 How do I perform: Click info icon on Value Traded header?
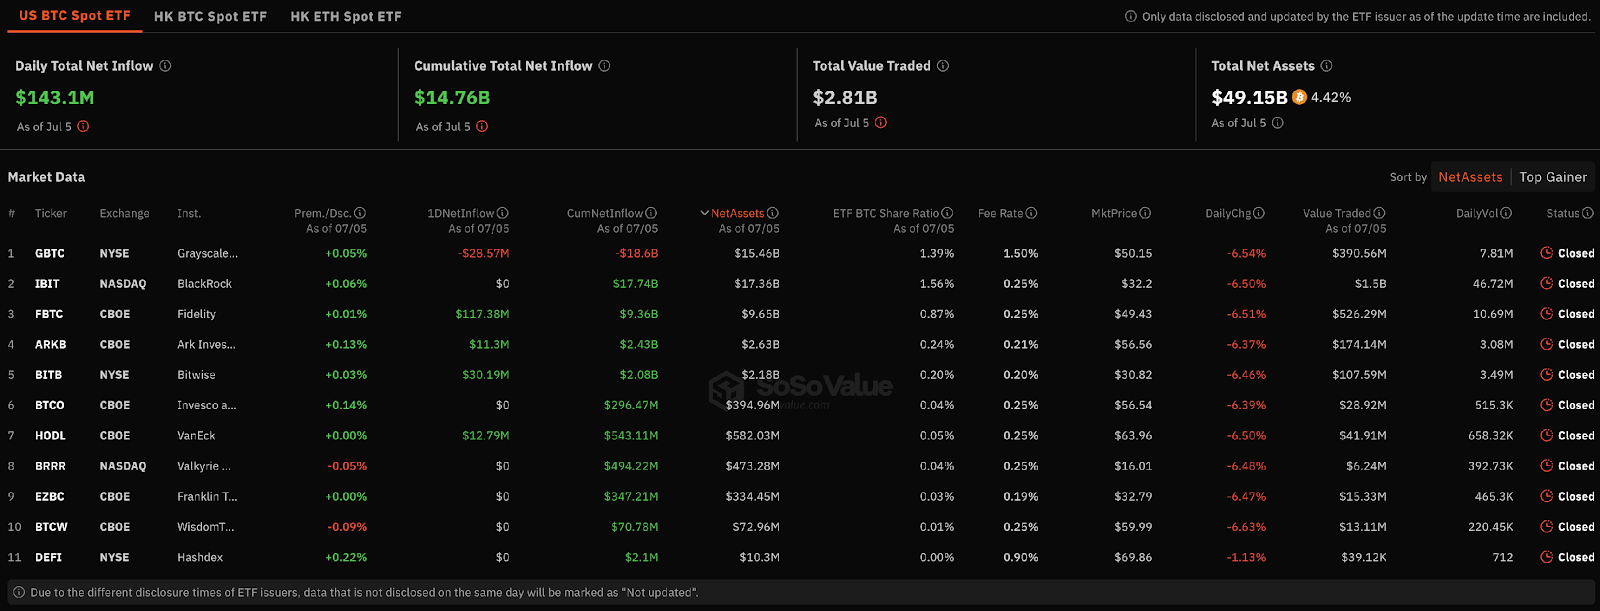pos(1379,213)
